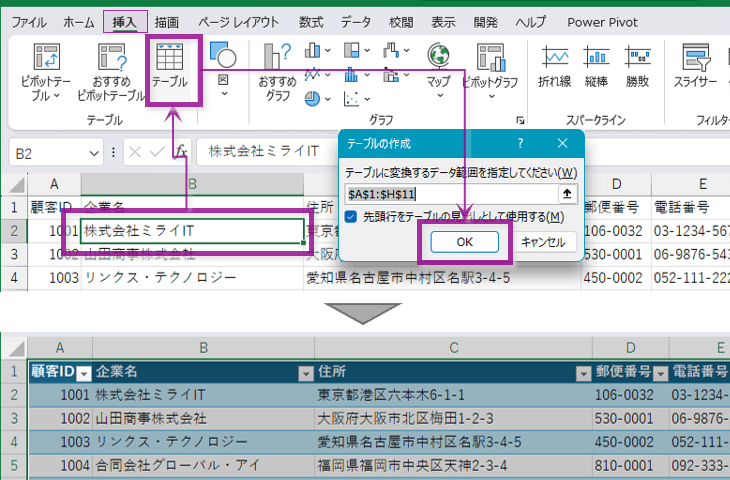Open the 郵便番号 column filter dropdown
Viewport: 730px width, 480px height.
point(661,373)
